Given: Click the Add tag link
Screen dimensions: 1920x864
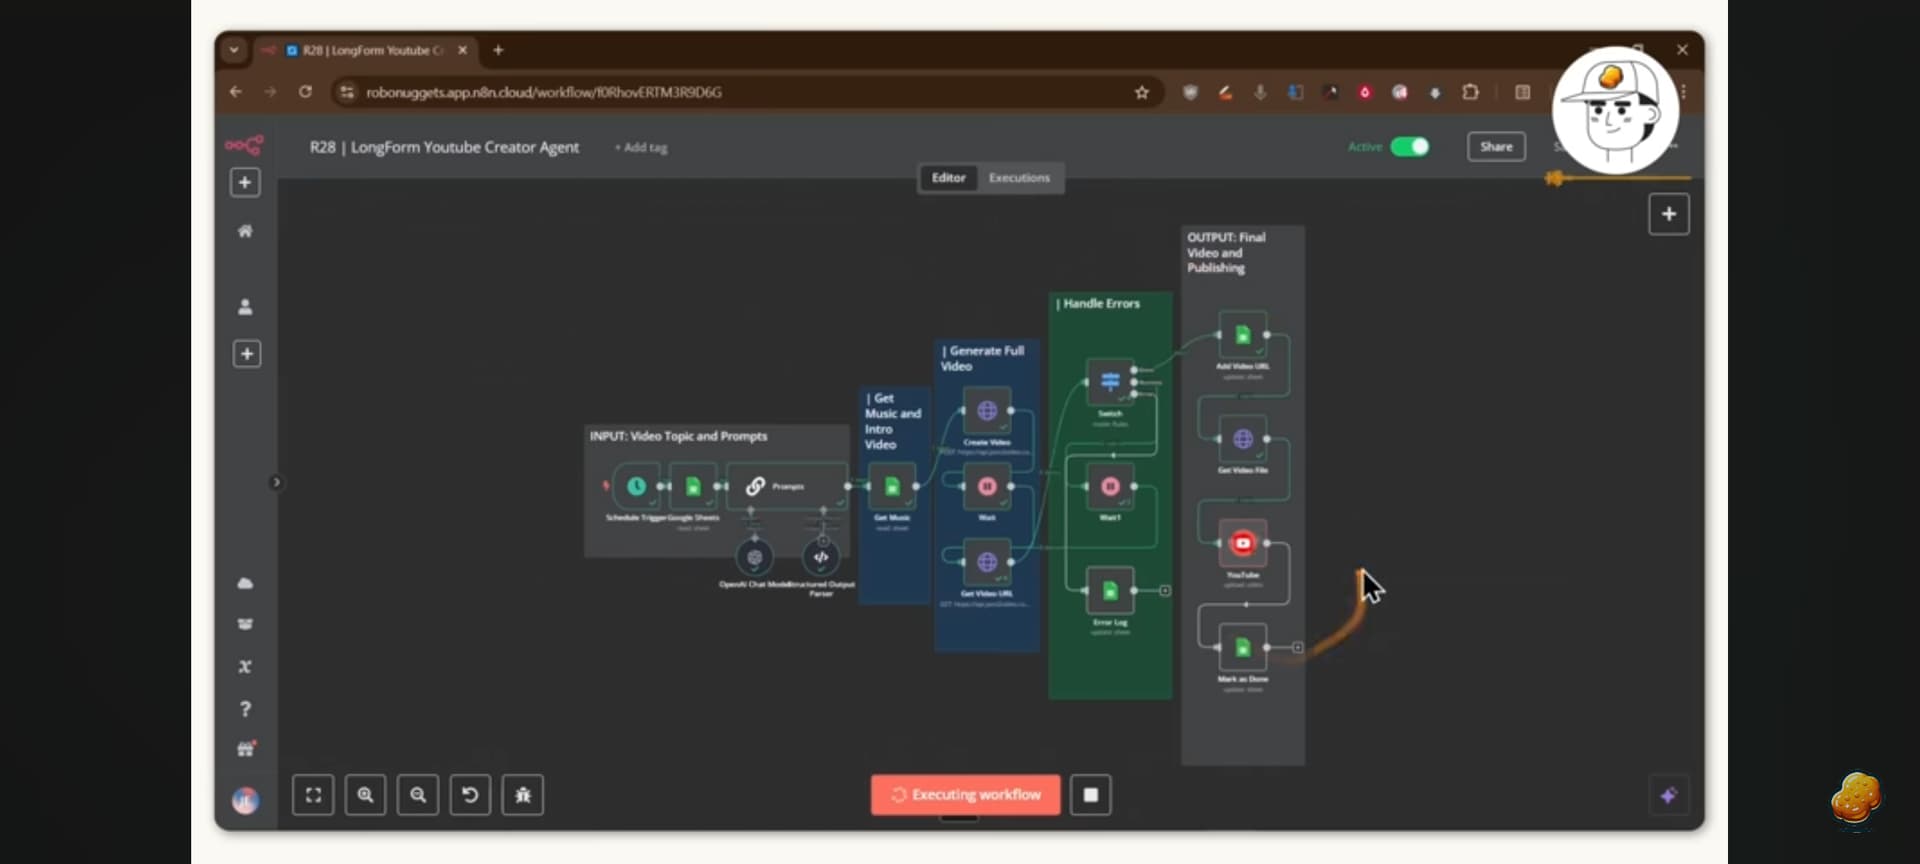Looking at the screenshot, I should [641, 148].
